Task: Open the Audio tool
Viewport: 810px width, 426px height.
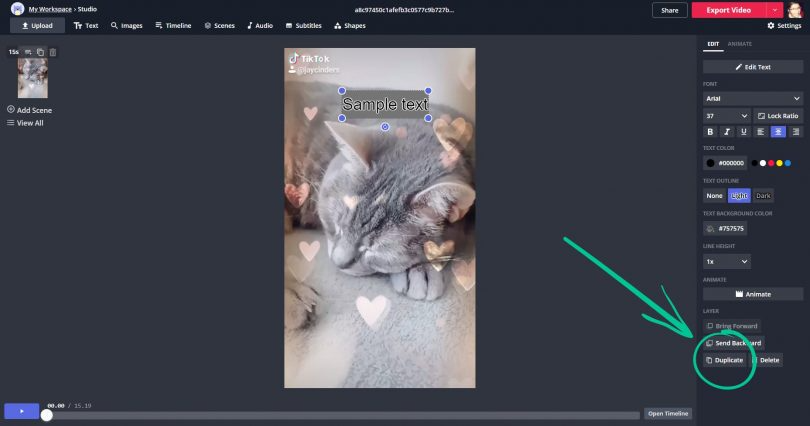Action: click(x=260, y=25)
